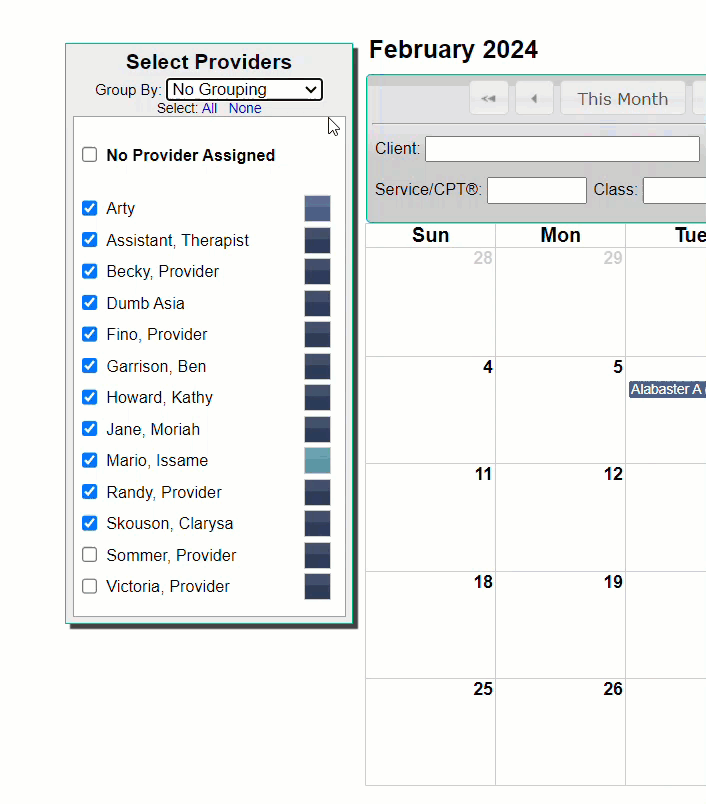Uncheck the Arty provider checkbox
Image resolution: width=706 pixels, height=804 pixels.
(90, 208)
